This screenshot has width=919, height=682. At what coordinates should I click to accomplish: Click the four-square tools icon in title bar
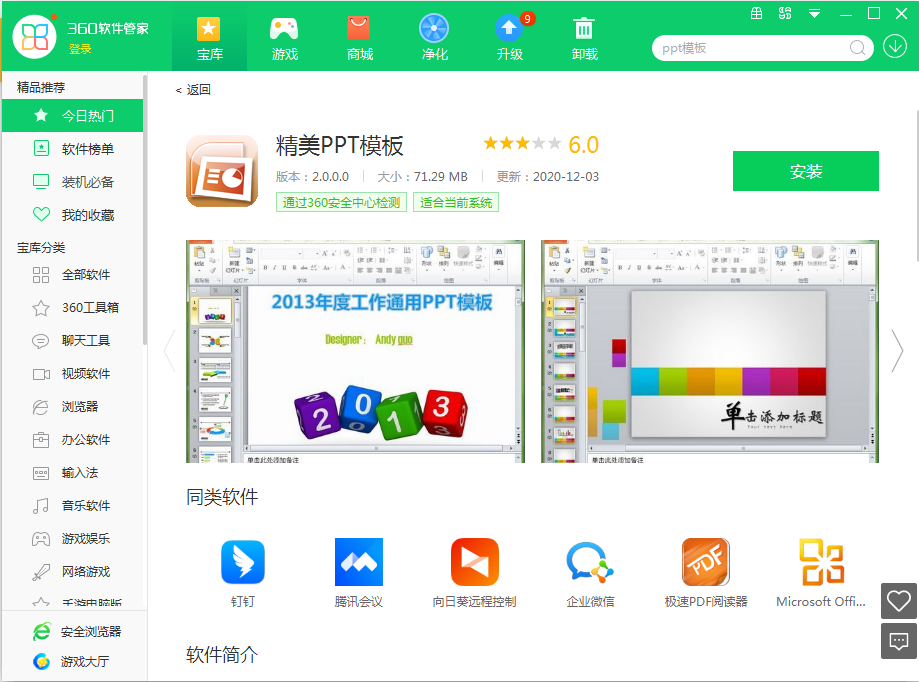pyautogui.click(x=785, y=13)
